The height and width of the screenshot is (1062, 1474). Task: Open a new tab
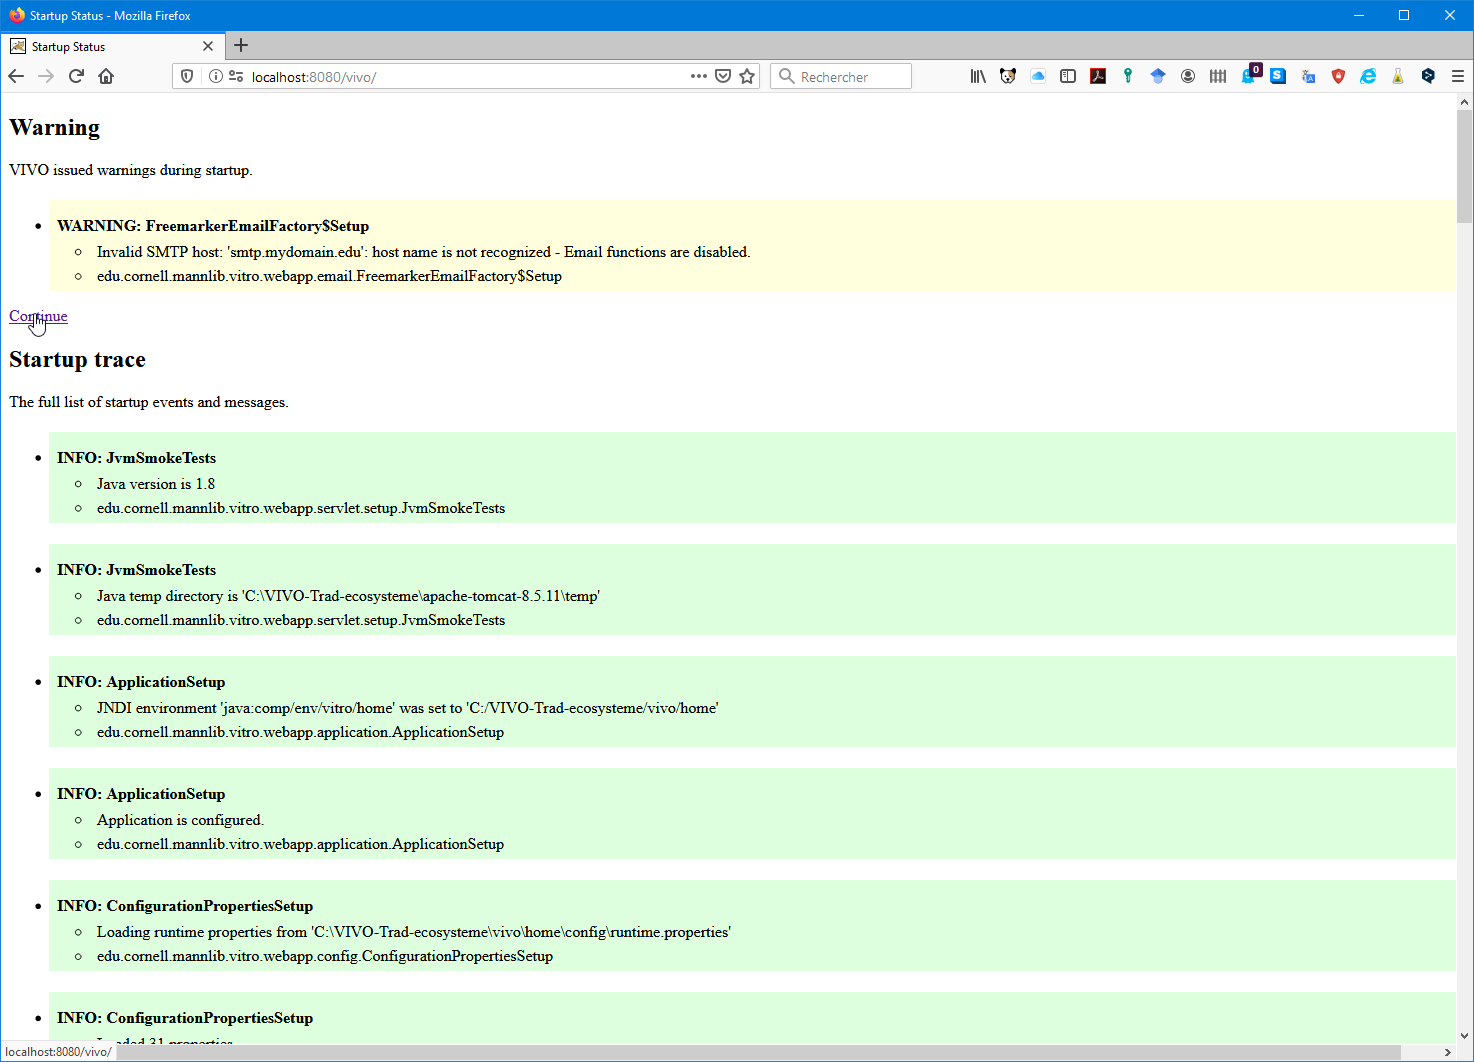pos(241,45)
